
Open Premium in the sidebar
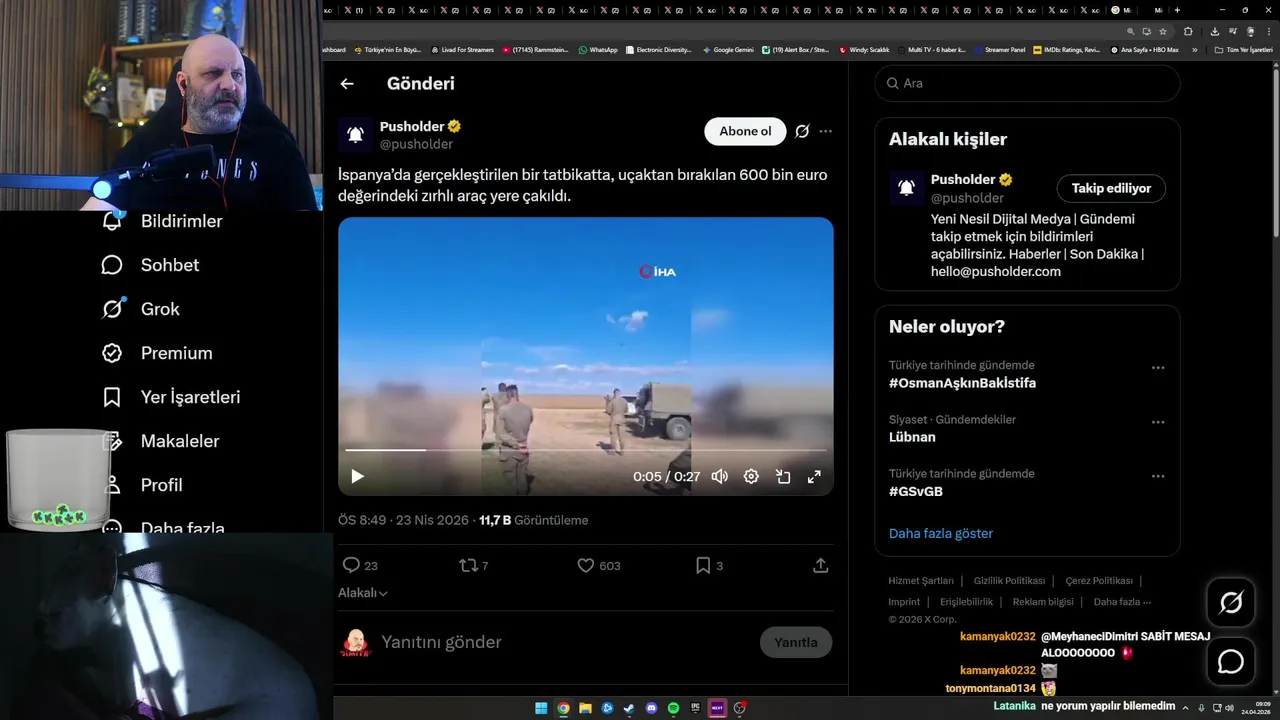coord(157,353)
